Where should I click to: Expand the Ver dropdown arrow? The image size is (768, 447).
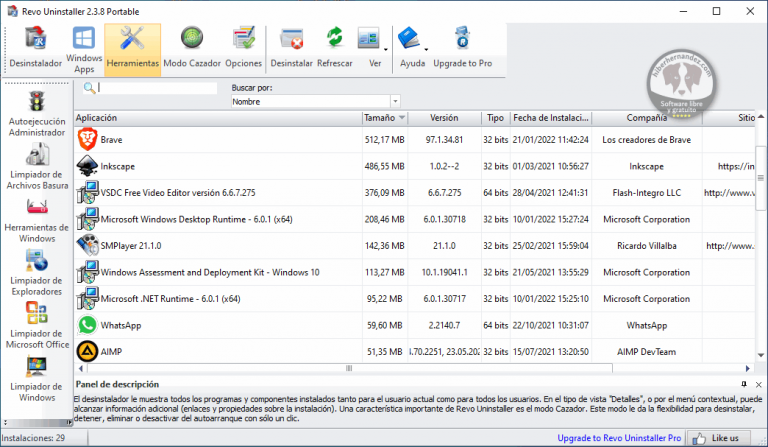386,49
